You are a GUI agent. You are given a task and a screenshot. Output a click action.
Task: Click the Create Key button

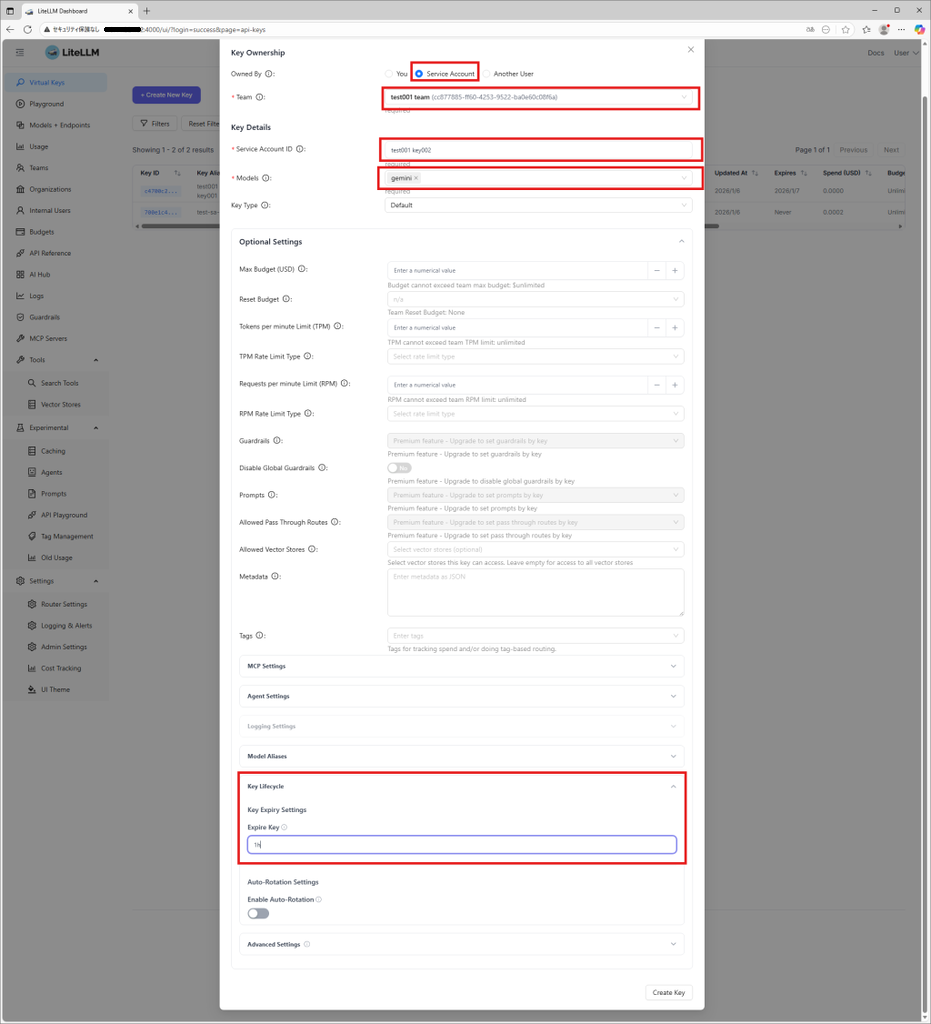pos(668,993)
